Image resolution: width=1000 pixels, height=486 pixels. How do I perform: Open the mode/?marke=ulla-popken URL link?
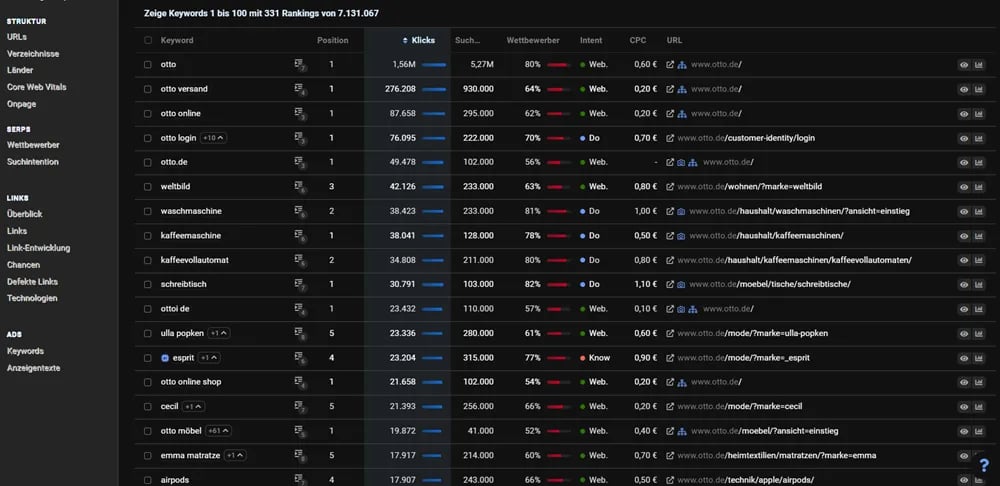click(x=753, y=333)
